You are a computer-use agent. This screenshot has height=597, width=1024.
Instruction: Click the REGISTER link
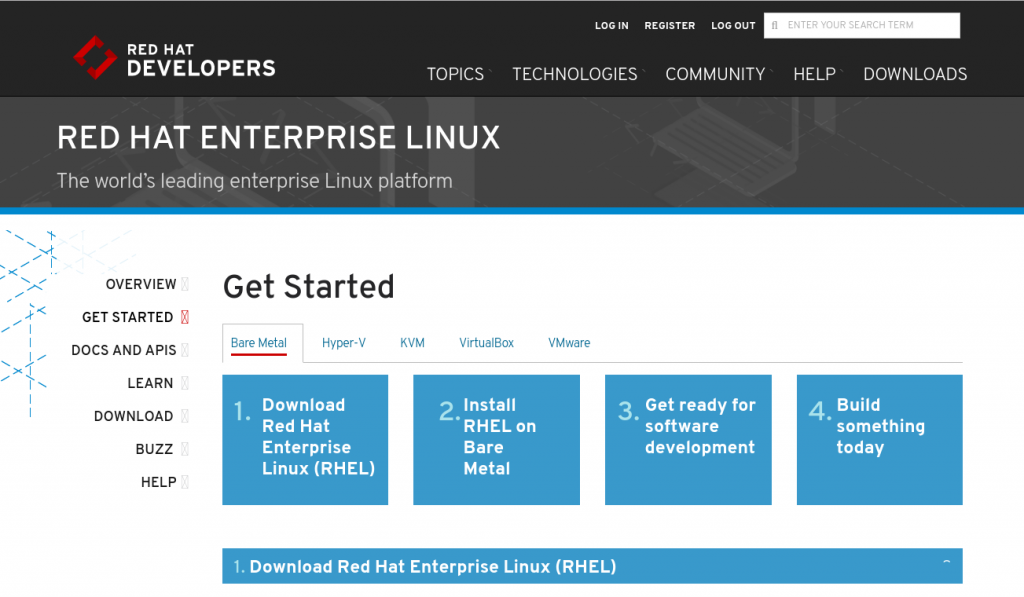pyautogui.click(x=669, y=26)
